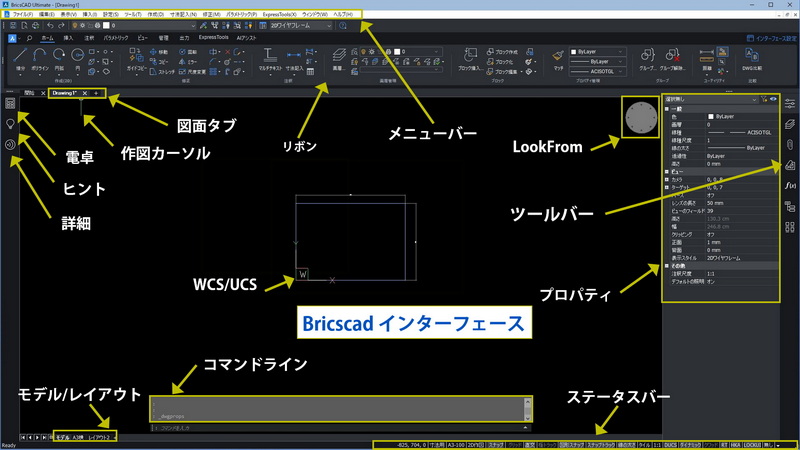The height and width of the screenshot is (450, 800).
Task: Click the Insert Block (ブロック挿入) tool
Action: click(x=470, y=59)
